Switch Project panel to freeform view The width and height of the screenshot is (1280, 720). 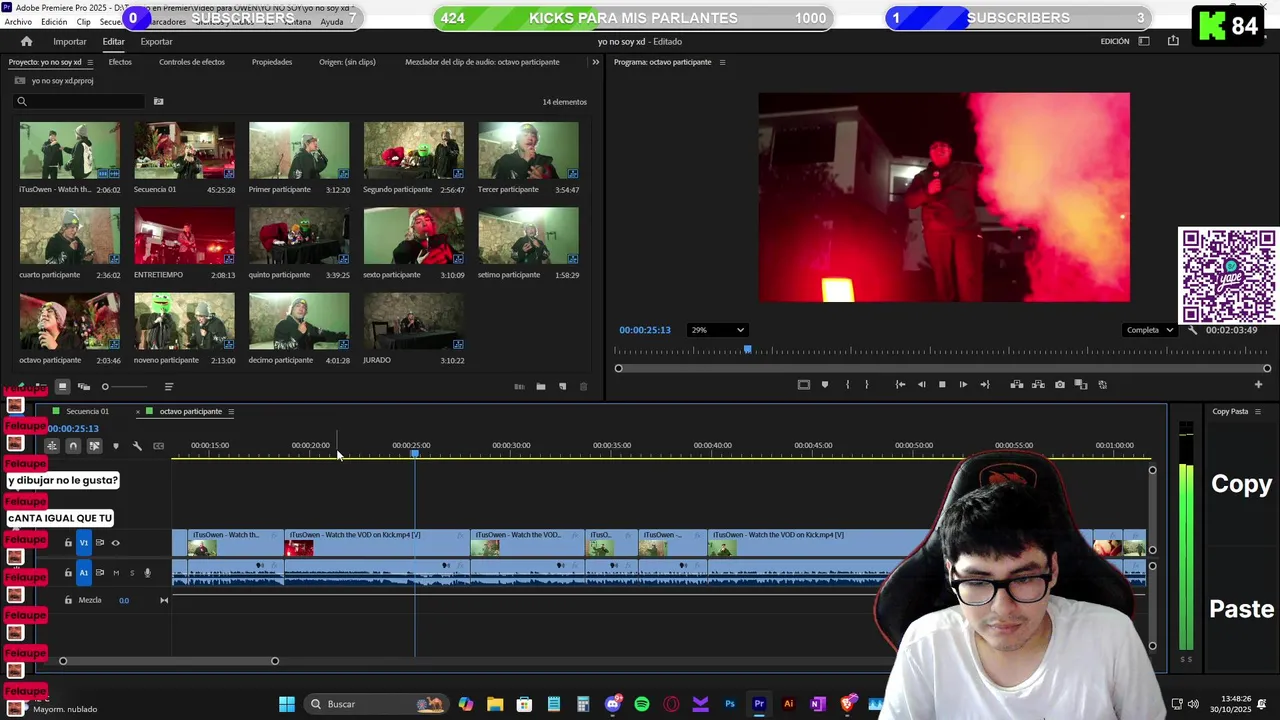[x=84, y=386]
